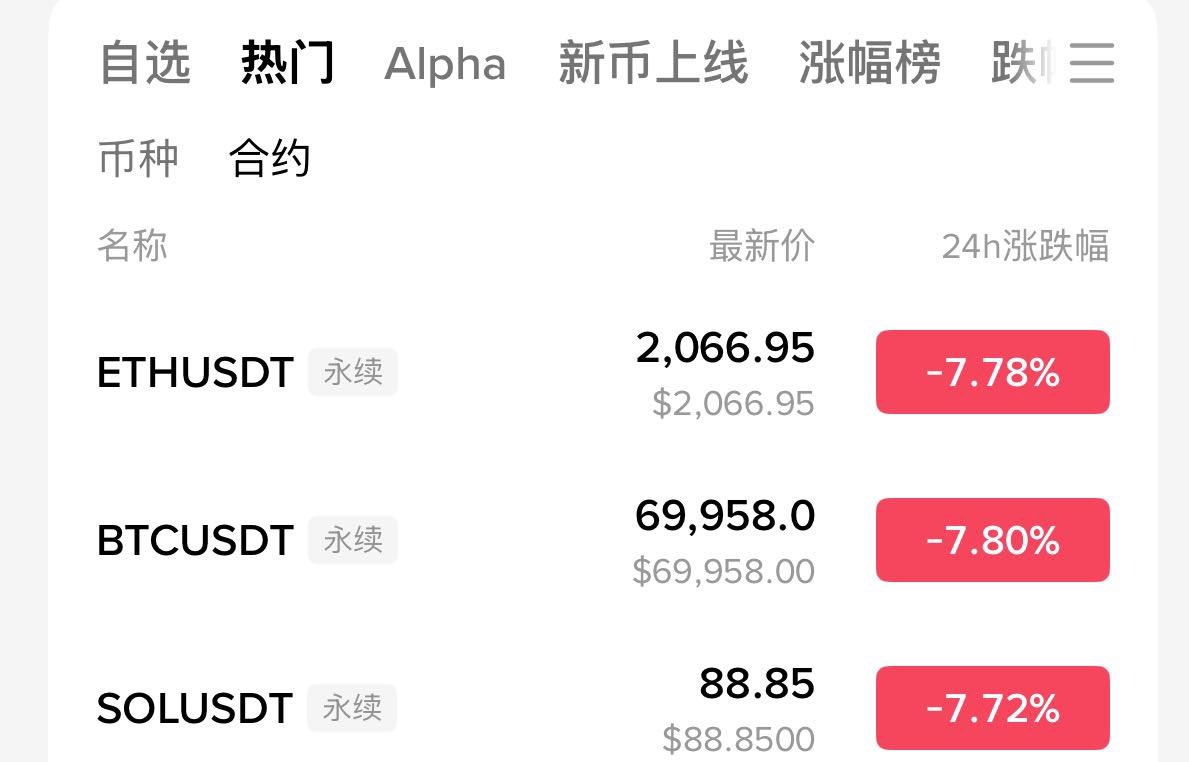Open the ETHUSDT perpetual contract row
The height and width of the screenshot is (762, 1189).
click(x=195, y=373)
